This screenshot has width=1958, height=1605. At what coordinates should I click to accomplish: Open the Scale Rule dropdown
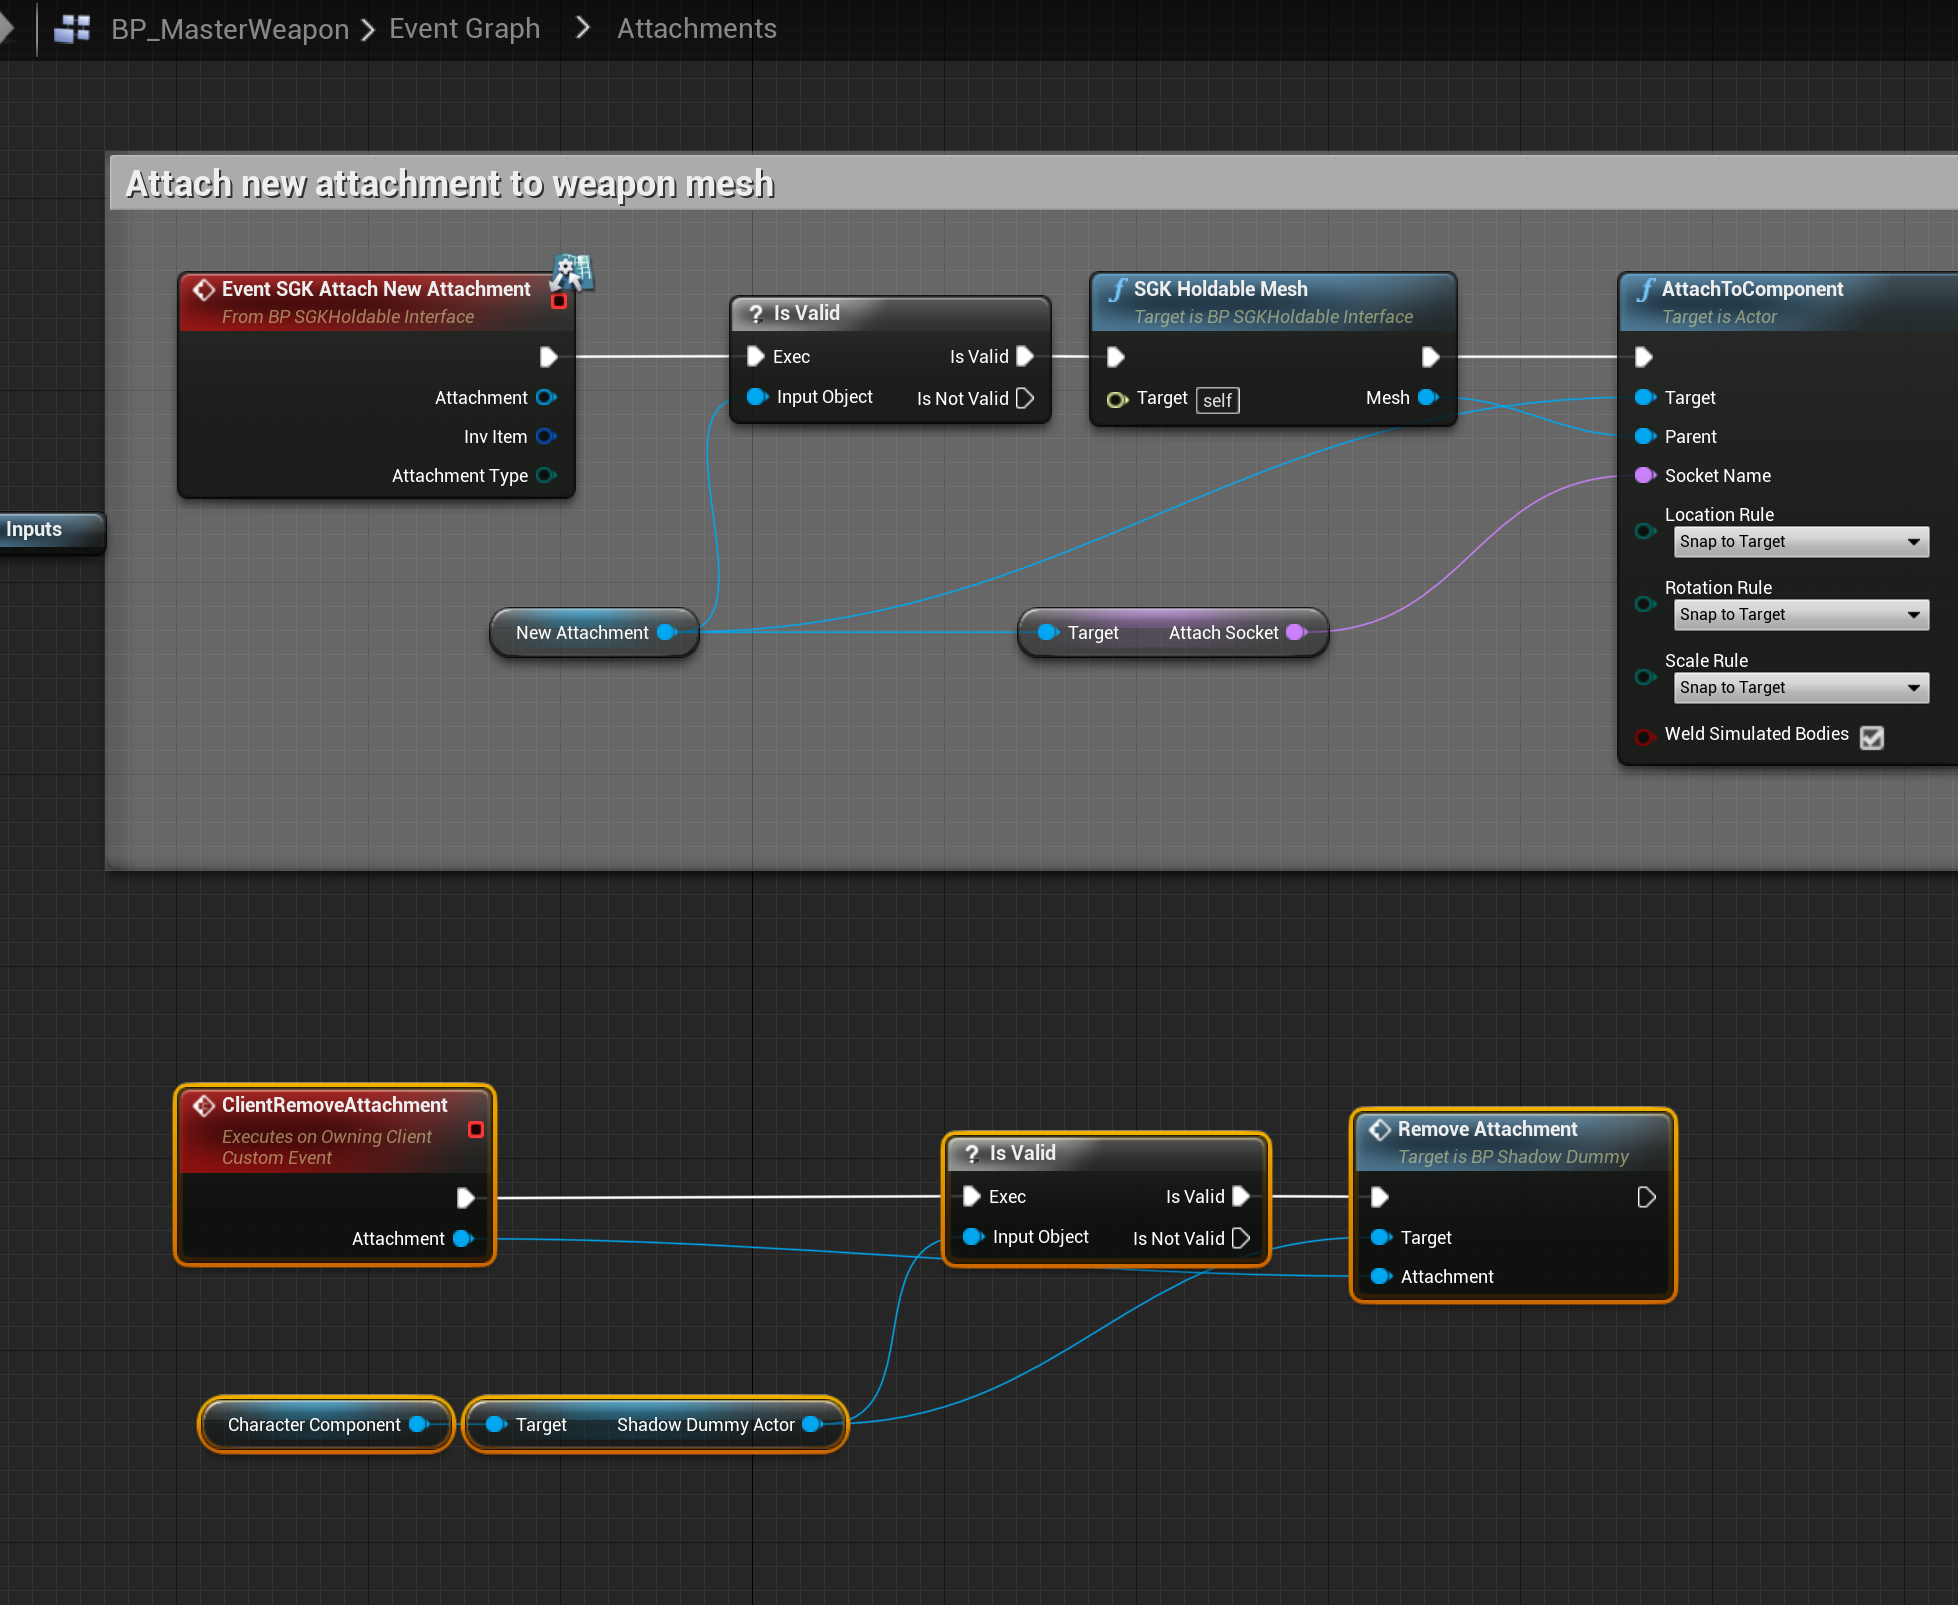point(1800,687)
